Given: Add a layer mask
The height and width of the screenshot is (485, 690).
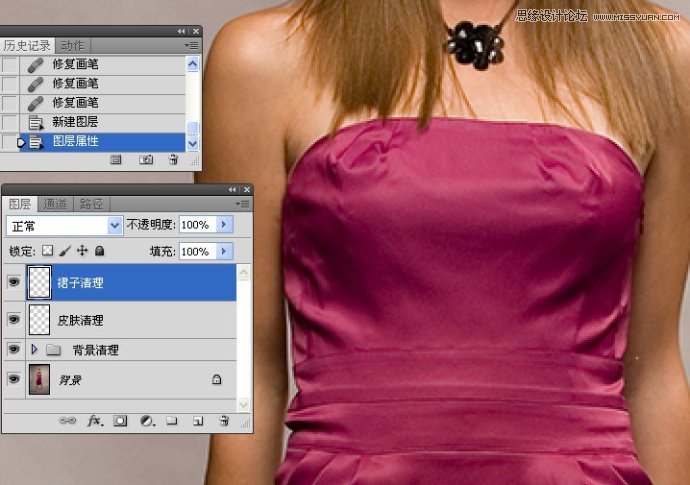Looking at the screenshot, I should click(120, 421).
